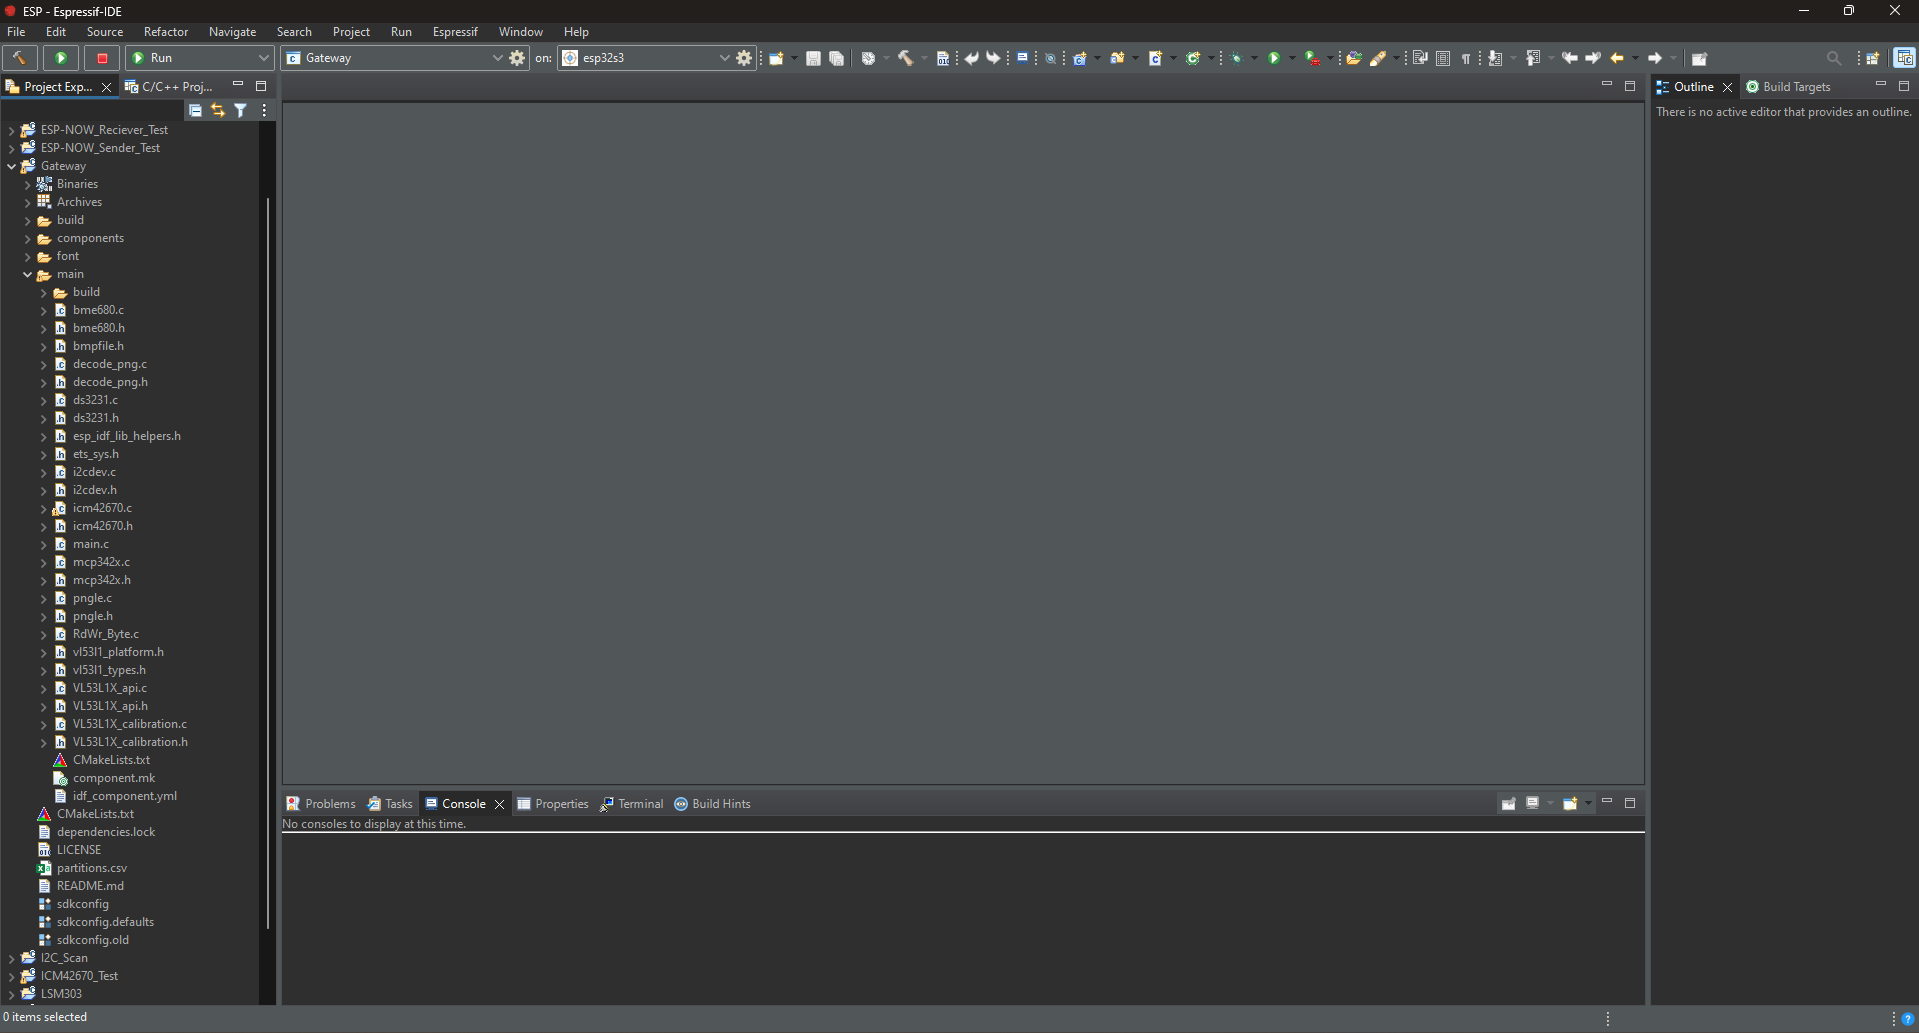Click the Filter icon in Project Explorer
Image resolution: width=1919 pixels, height=1033 pixels.
click(x=241, y=110)
